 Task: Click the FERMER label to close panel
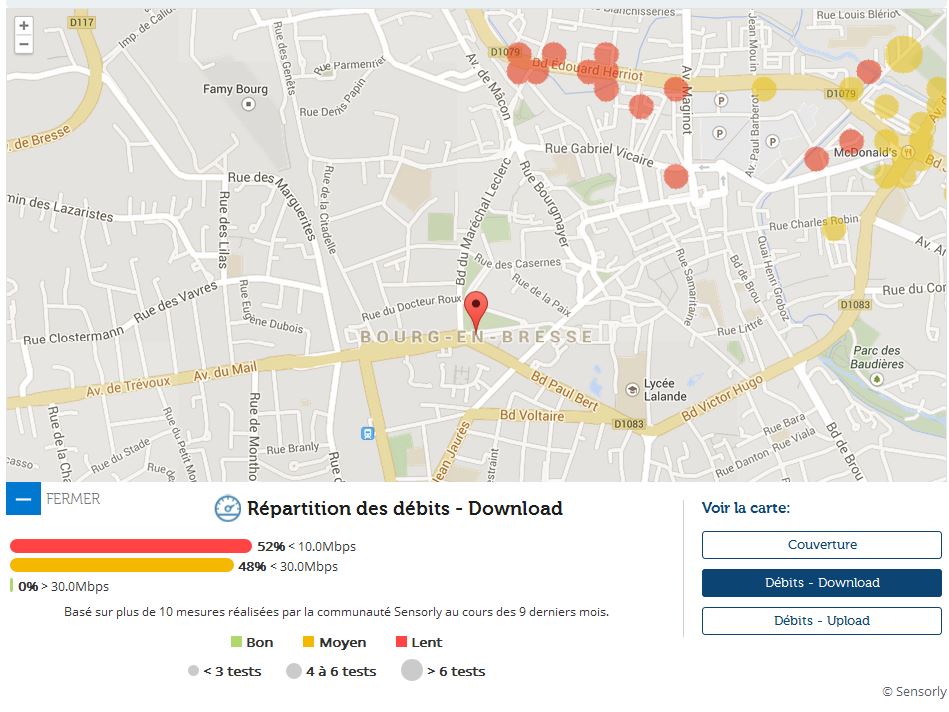(73, 498)
